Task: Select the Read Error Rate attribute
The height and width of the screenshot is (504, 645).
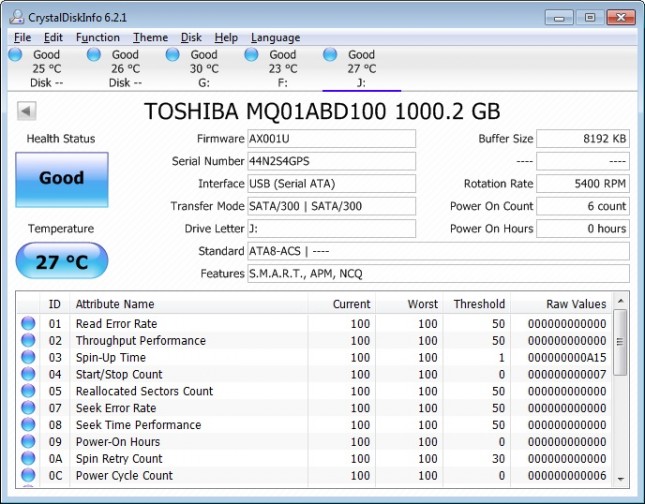Action: click(116, 324)
